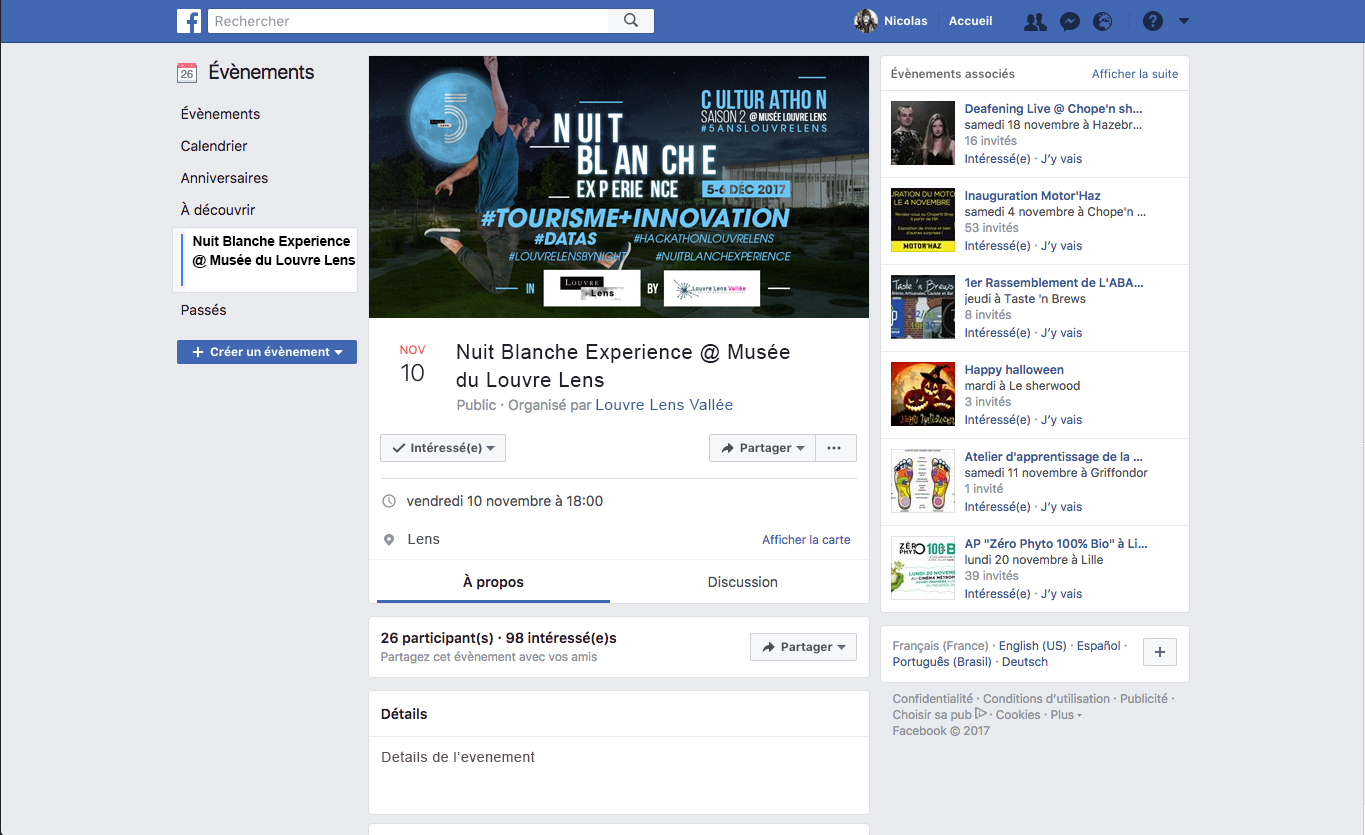Click Nicolas profile picture

[x=866, y=21]
